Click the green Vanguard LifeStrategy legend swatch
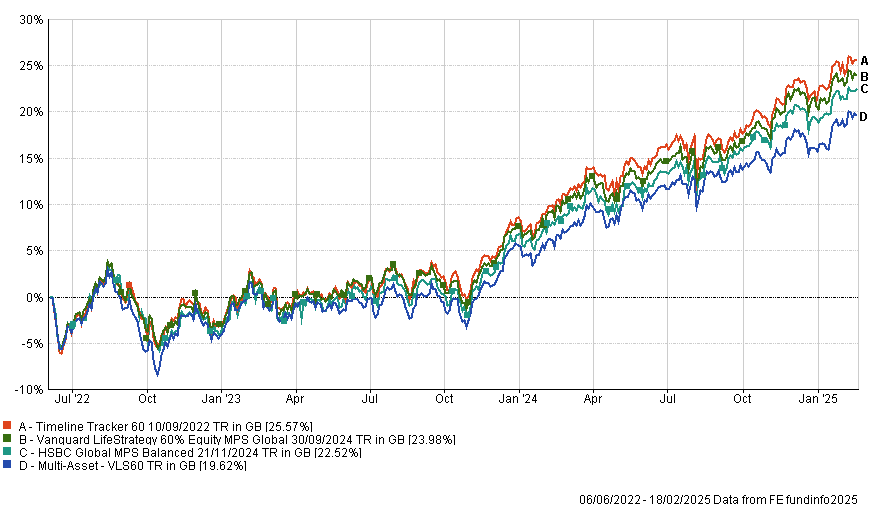The width and height of the screenshot is (872, 505). 7,439
